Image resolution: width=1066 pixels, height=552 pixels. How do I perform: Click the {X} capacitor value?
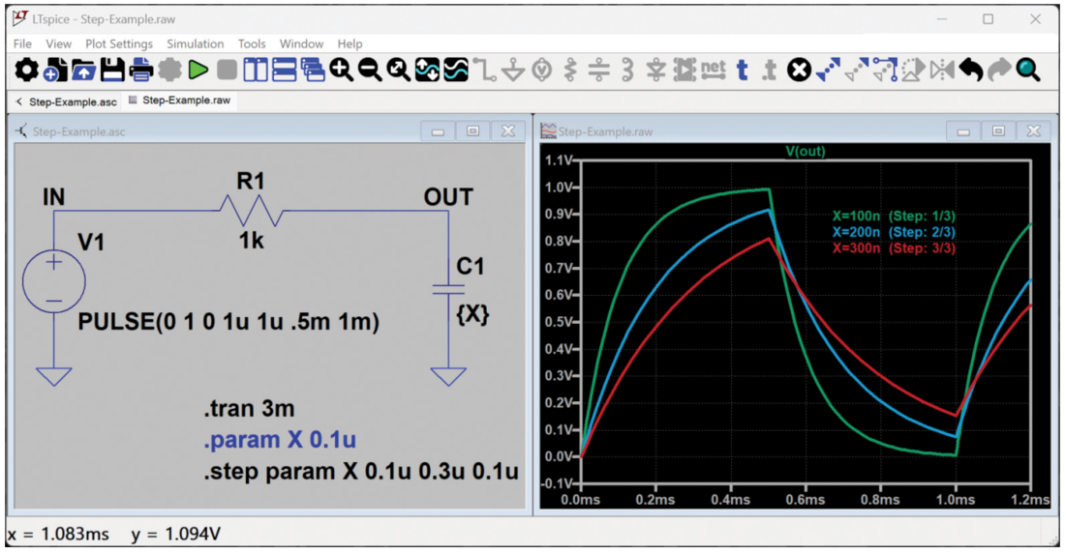pyautogui.click(x=472, y=315)
